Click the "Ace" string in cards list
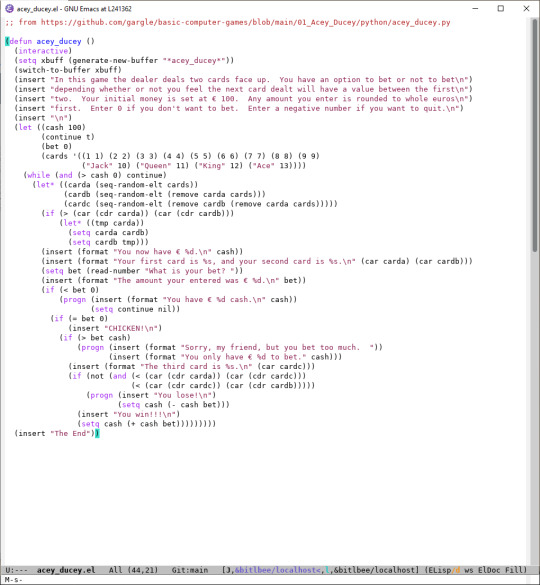 (x=264, y=166)
